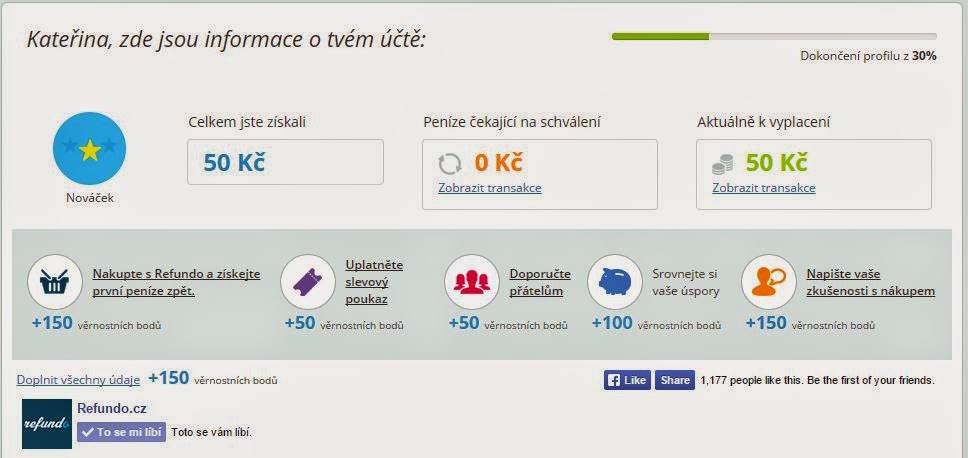Open the Refundo logo thumbnail
968x458 pixels.
pos(47,424)
